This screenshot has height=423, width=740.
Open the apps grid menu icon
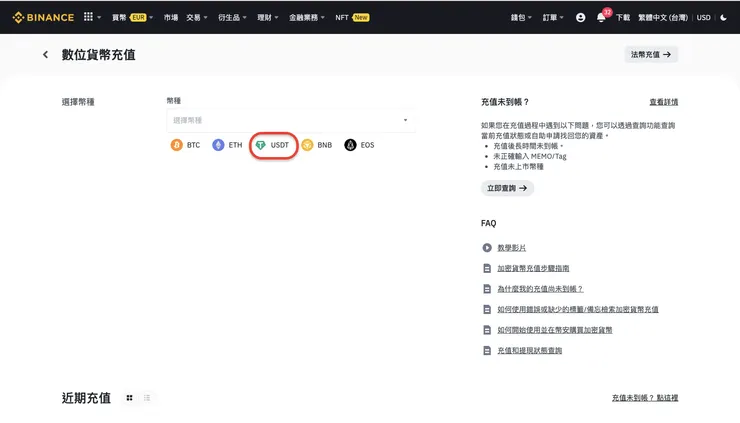(x=88, y=17)
